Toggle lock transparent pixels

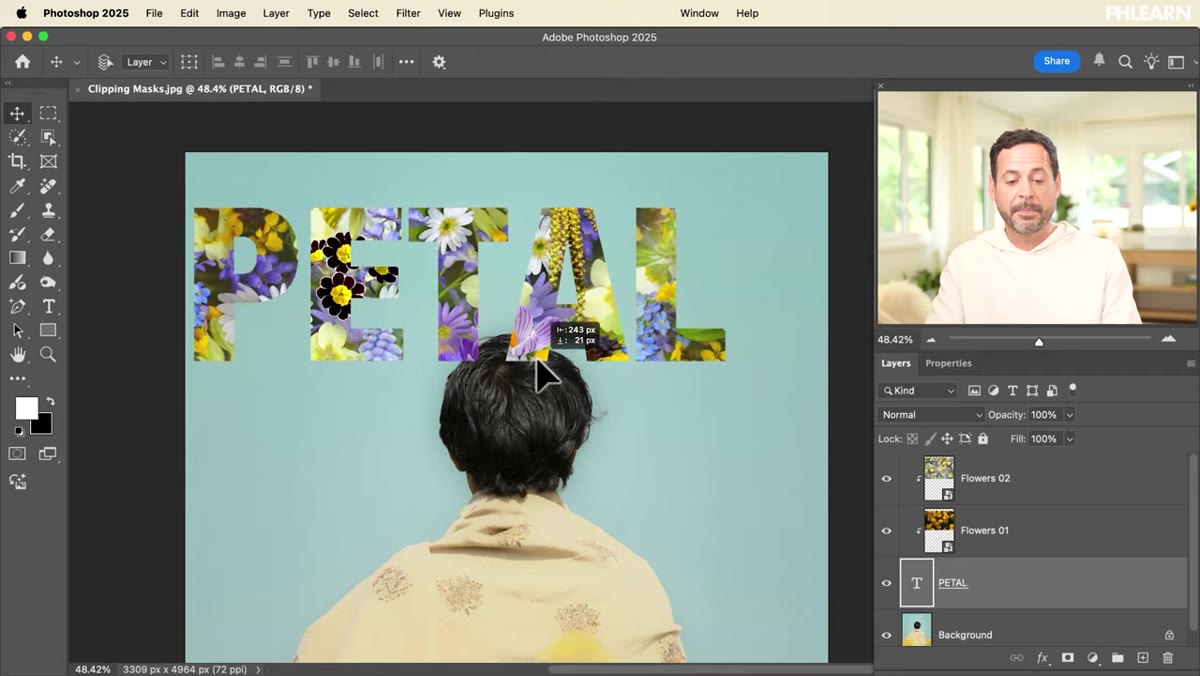coord(912,439)
